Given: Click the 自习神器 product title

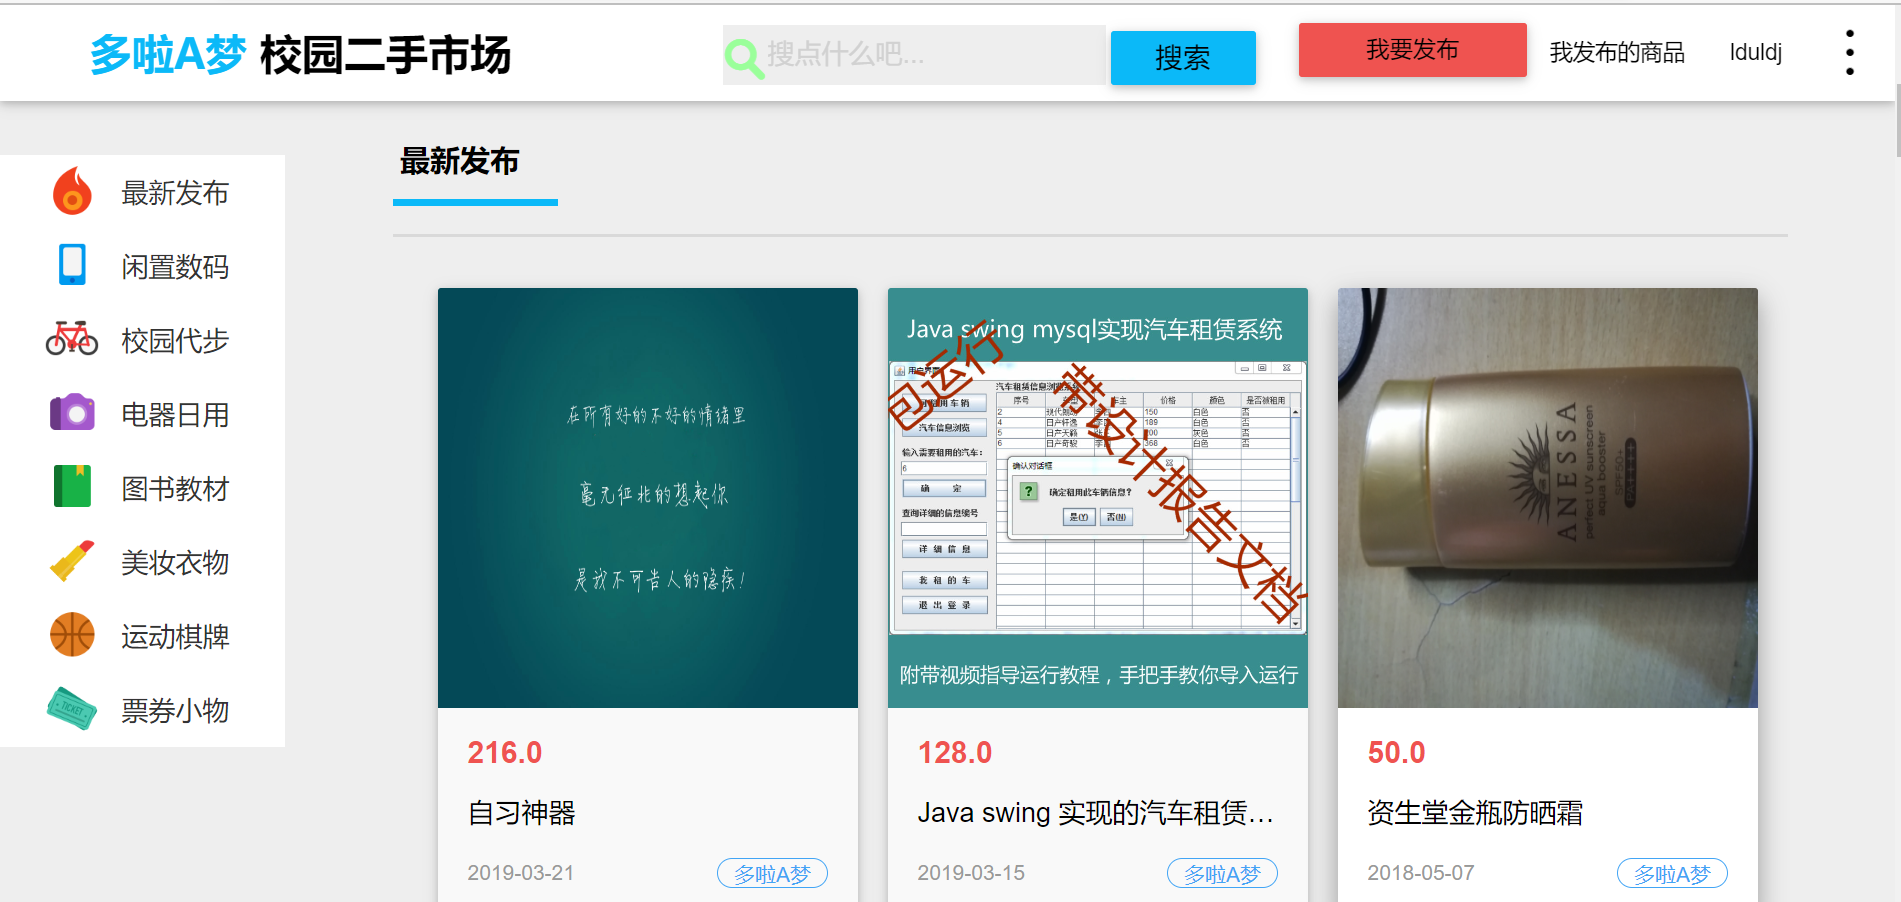Looking at the screenshot, I should click(522, 813).
